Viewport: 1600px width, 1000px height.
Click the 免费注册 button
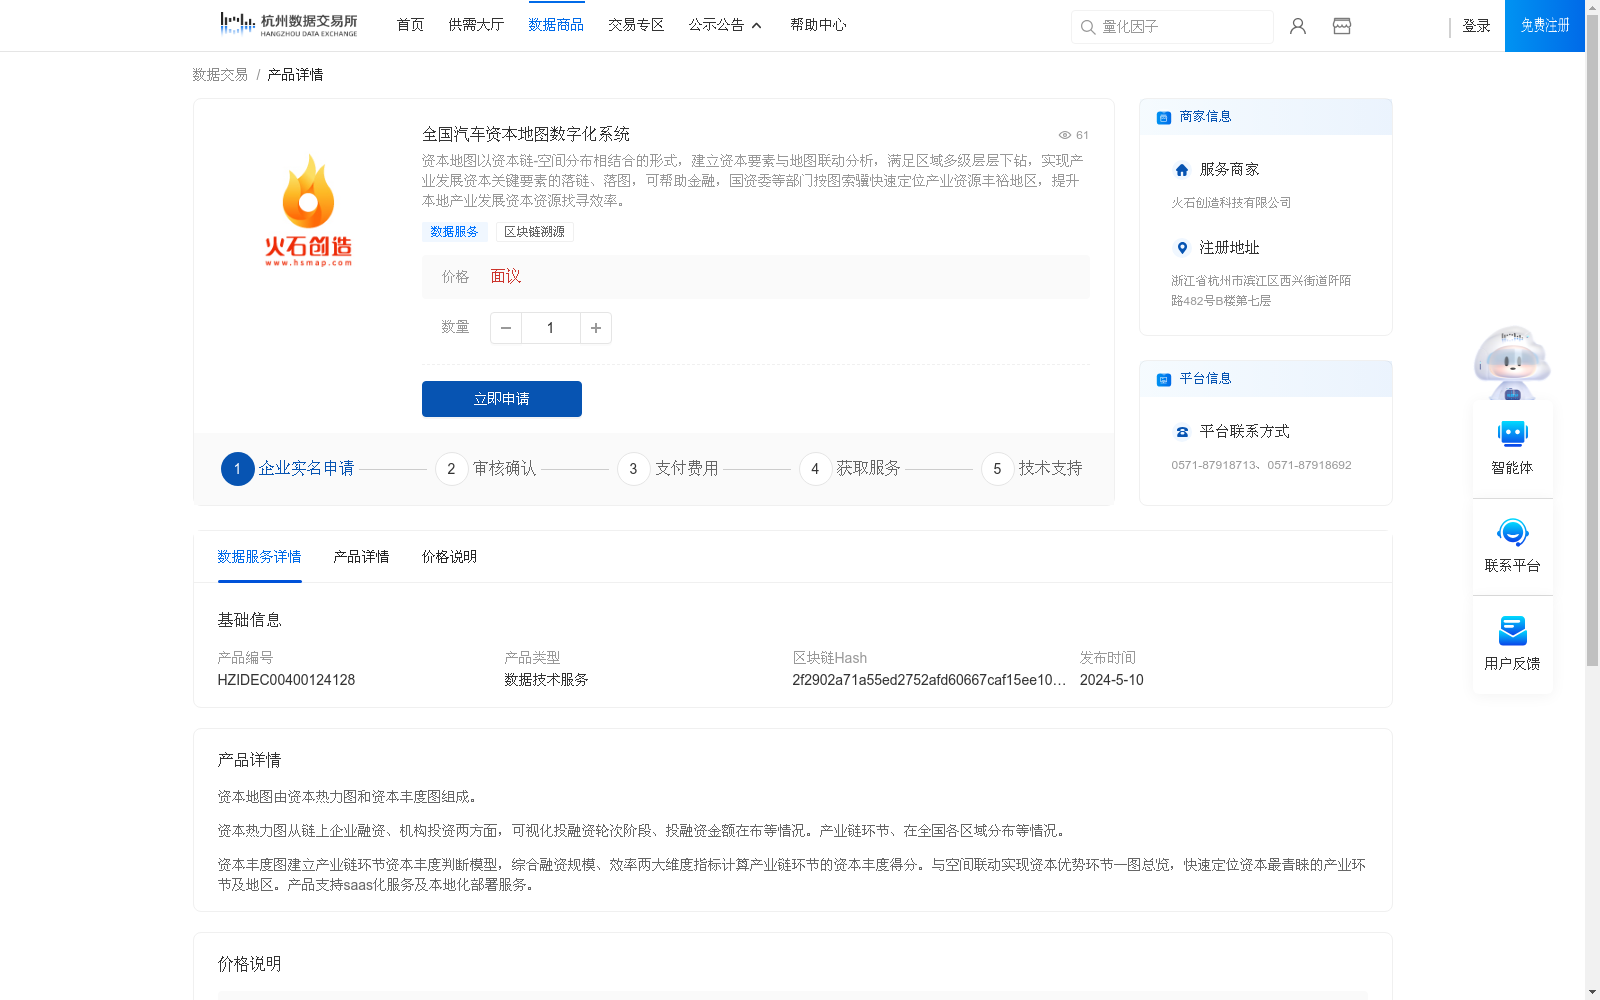click(x=1545, y=26)
